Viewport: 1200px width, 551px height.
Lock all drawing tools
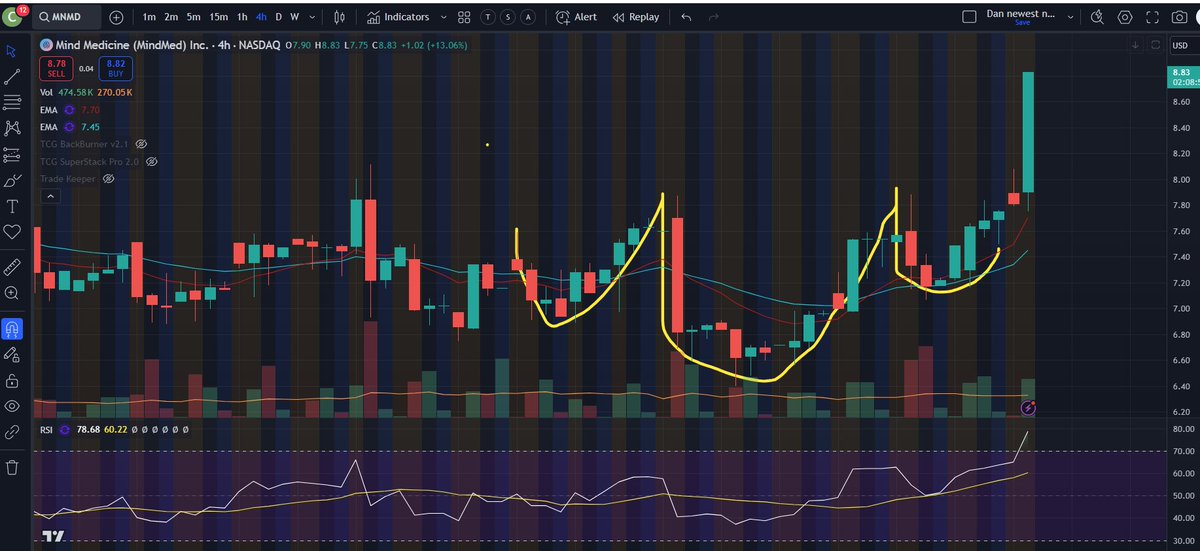point(12,380)
